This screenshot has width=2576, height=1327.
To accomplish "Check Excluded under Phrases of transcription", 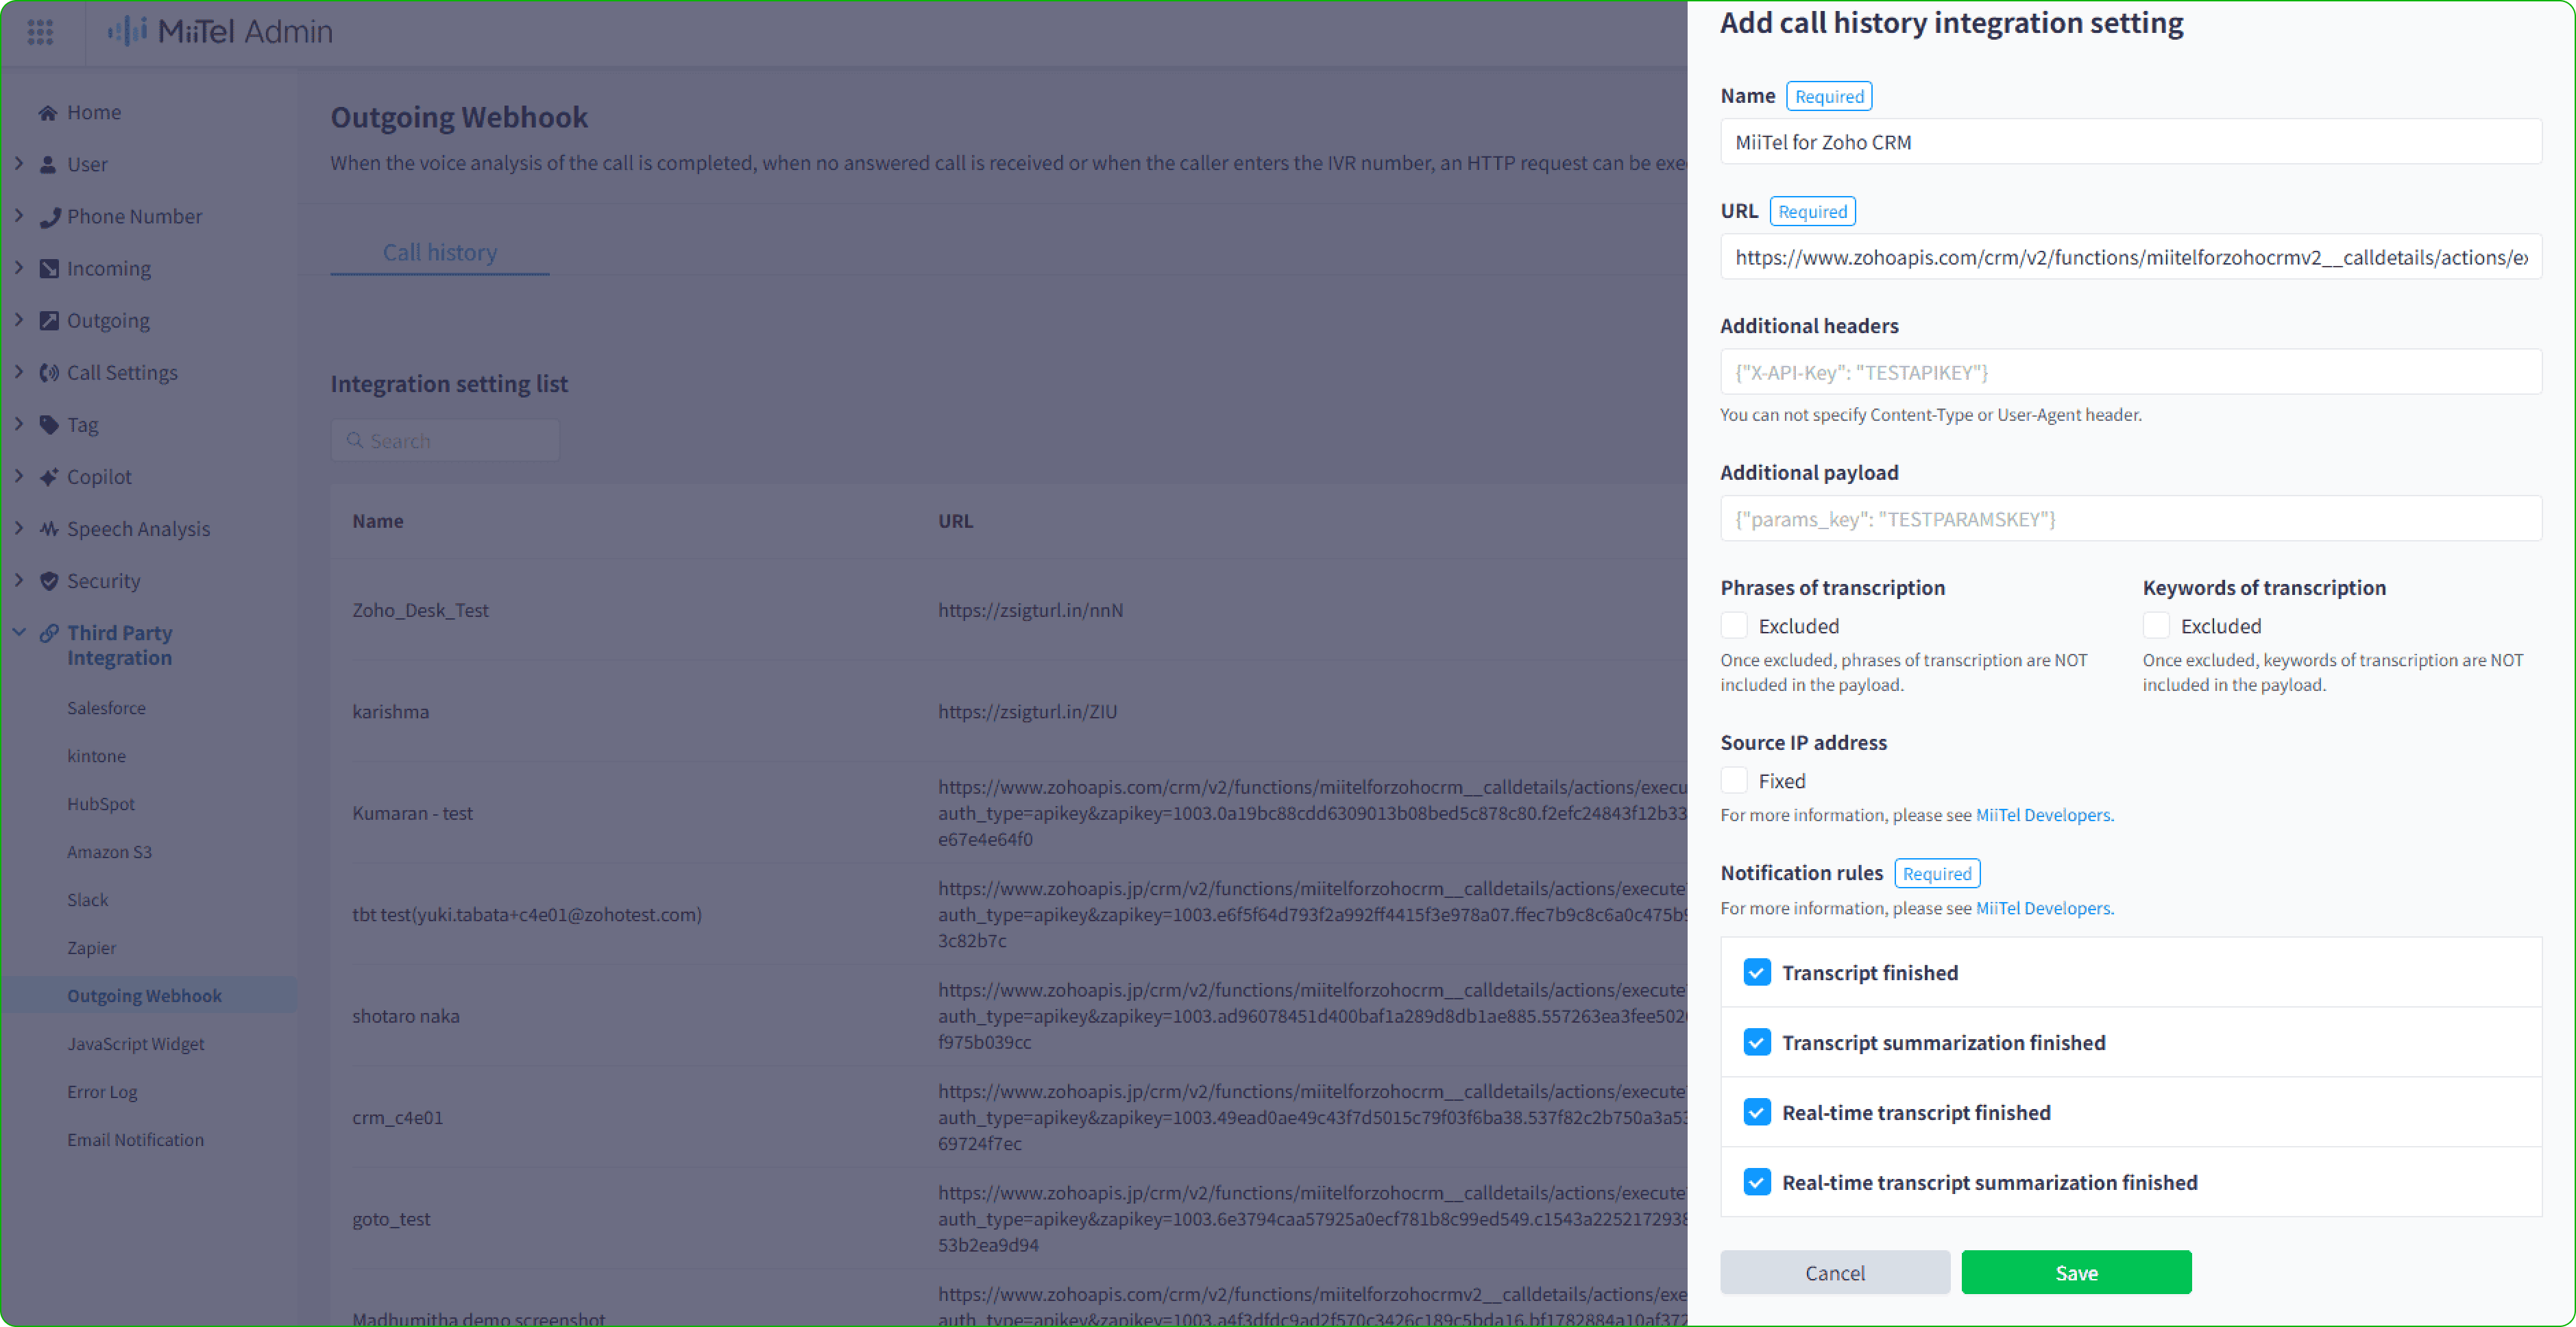I will point(1734,626).
